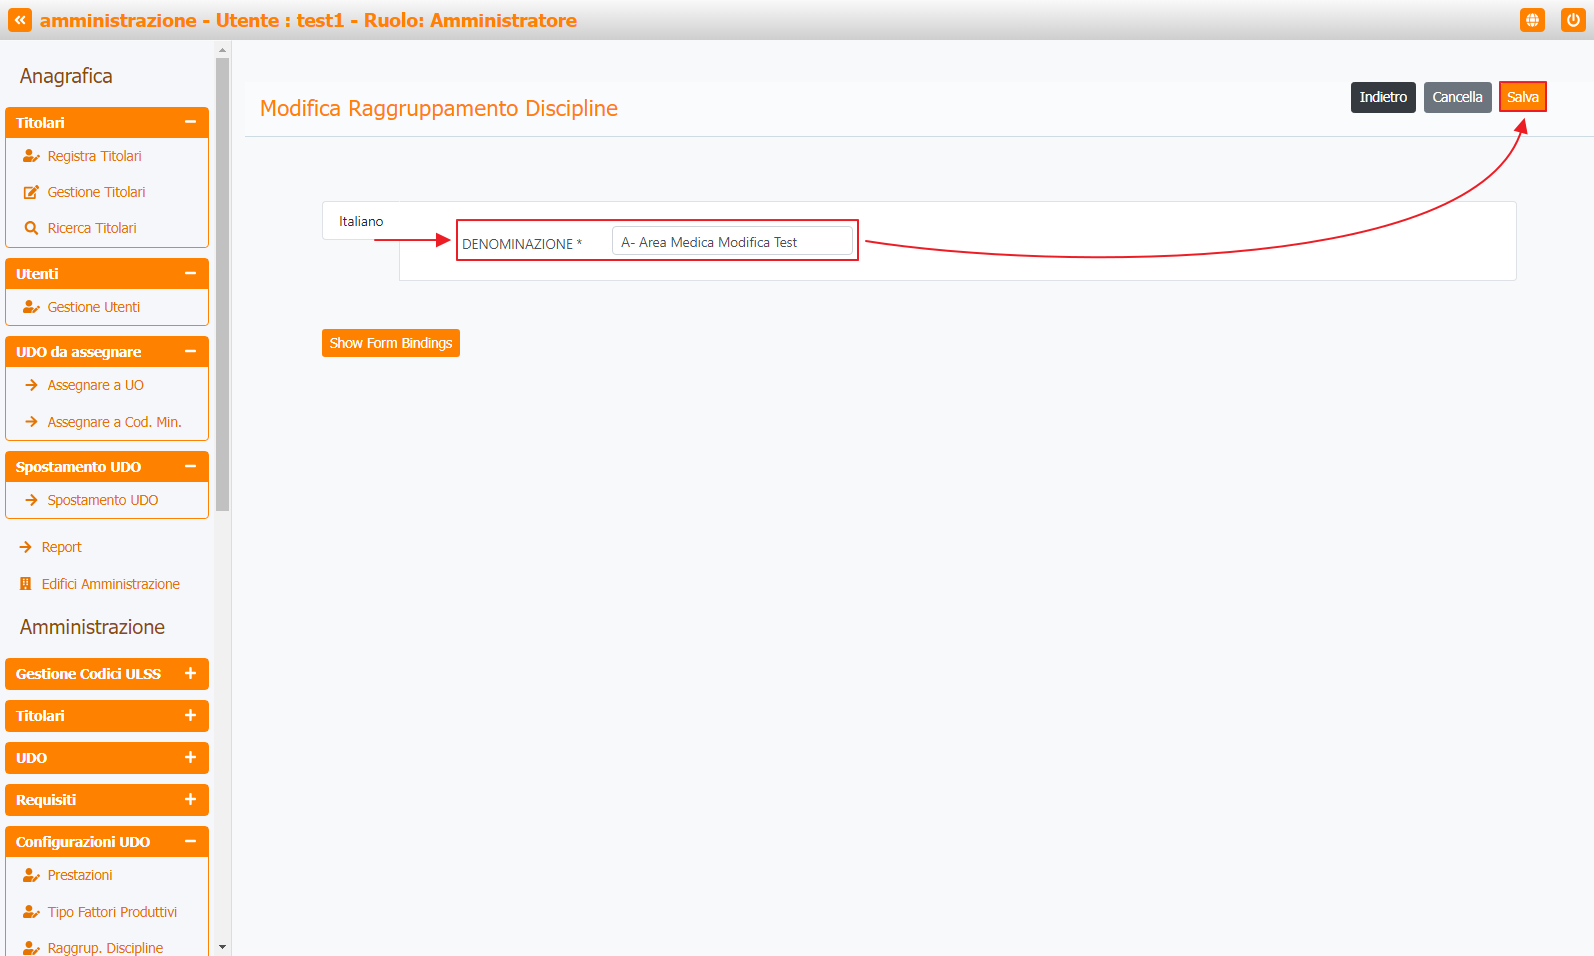Expand the Requisiti section

[x=190, y=800]
